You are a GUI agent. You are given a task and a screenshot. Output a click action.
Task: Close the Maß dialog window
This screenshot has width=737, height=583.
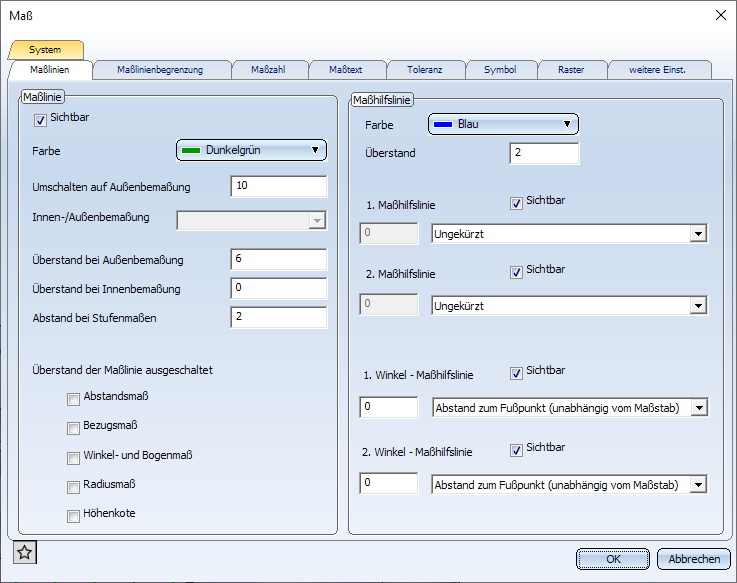coord(720,14)
